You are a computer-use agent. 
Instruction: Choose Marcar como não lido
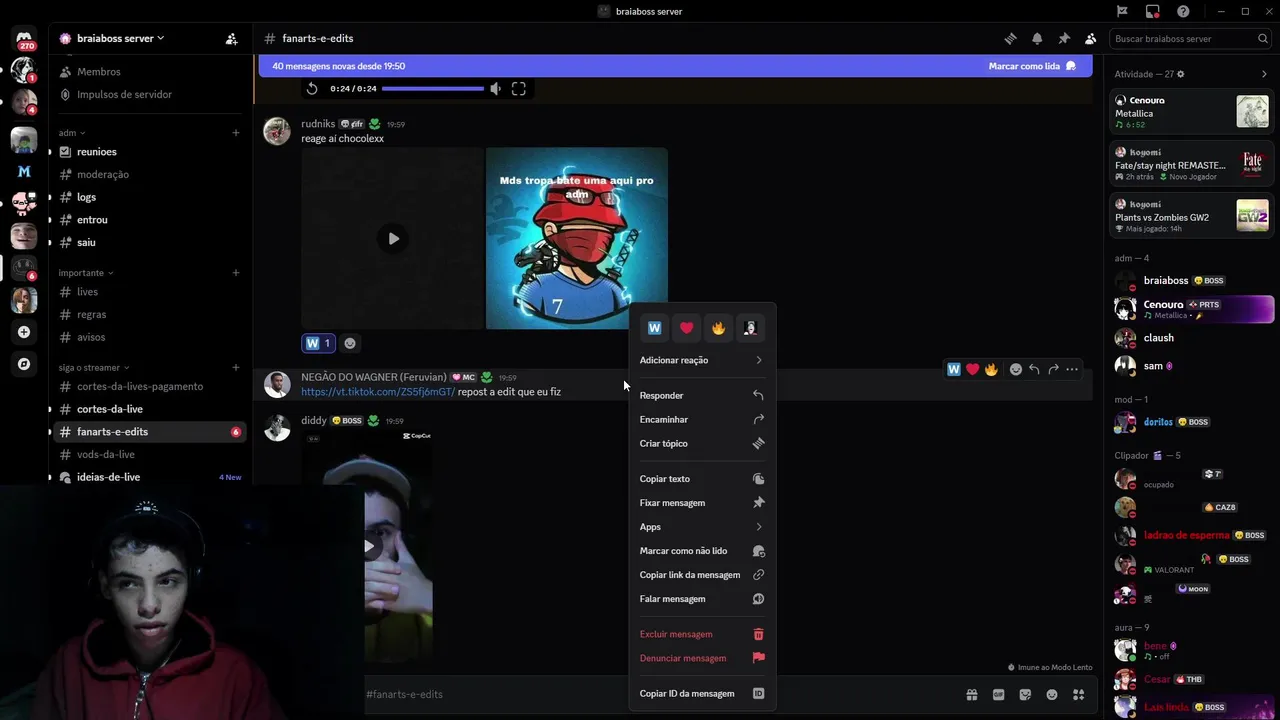(x=702, y=551)
